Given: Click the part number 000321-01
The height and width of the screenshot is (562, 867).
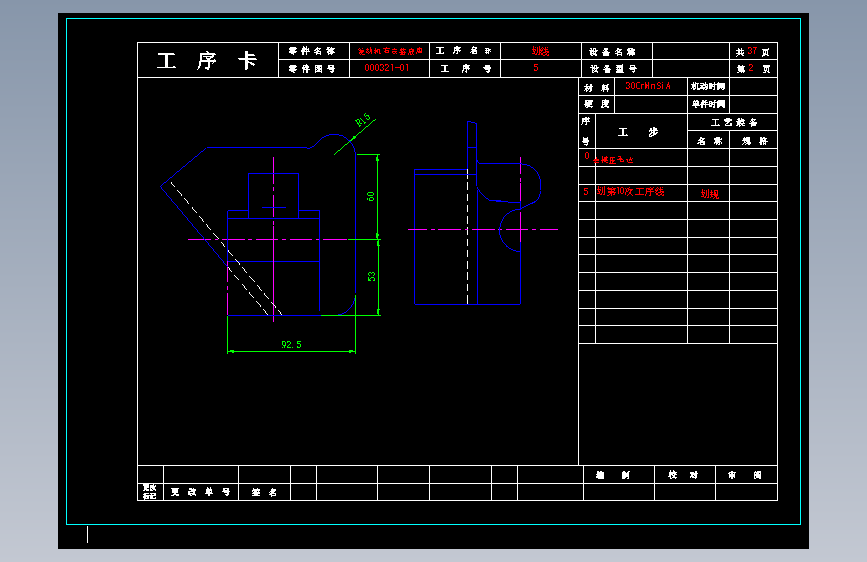Looking at the screenshot, I should [387, 68].
